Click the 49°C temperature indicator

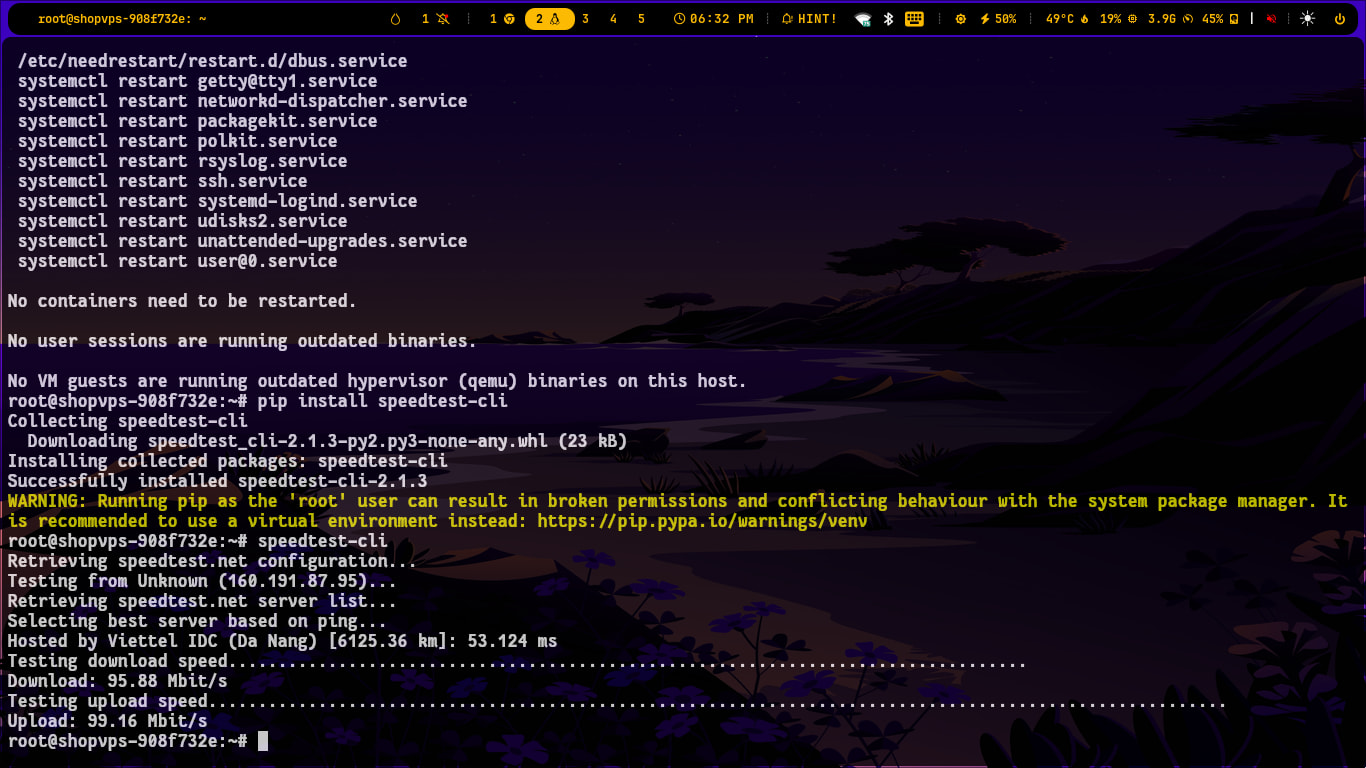click(1067, 19)
